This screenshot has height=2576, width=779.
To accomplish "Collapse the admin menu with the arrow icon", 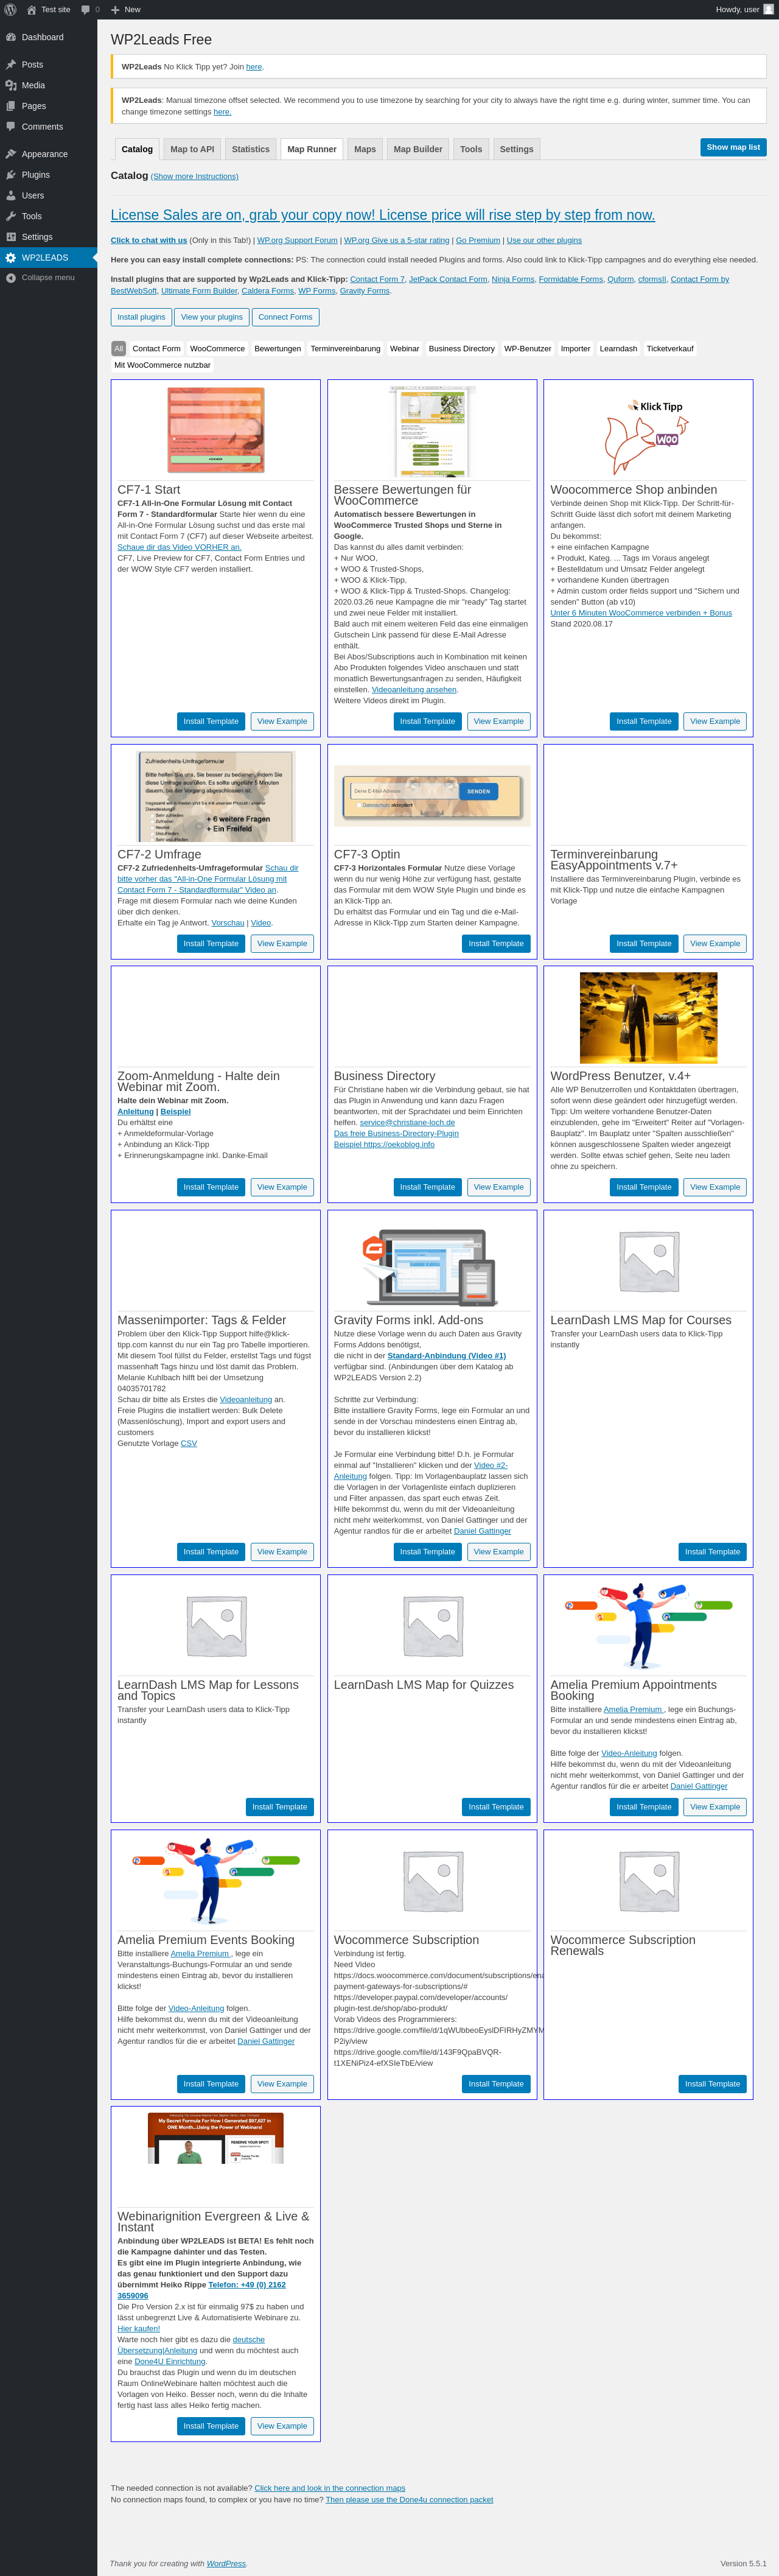I will (11, 278).
